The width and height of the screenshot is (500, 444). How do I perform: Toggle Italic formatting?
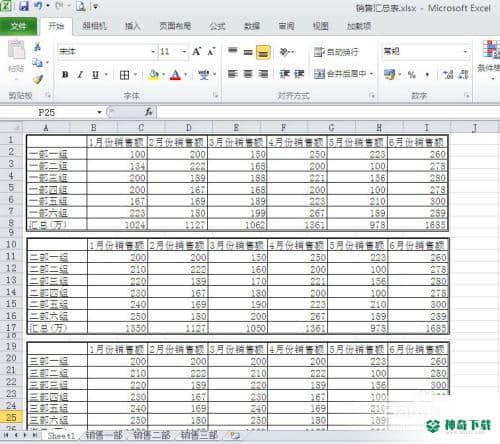[x=80, y=75]
